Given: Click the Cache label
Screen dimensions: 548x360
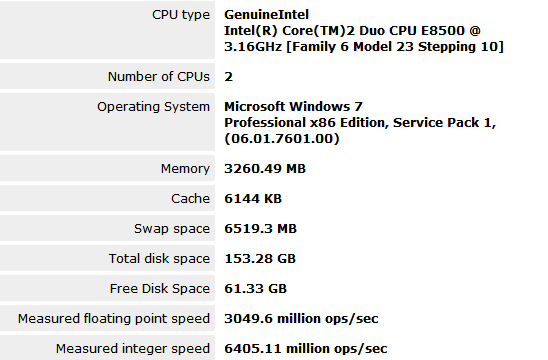Looking at the screenshot, I should tap(190, 199).
